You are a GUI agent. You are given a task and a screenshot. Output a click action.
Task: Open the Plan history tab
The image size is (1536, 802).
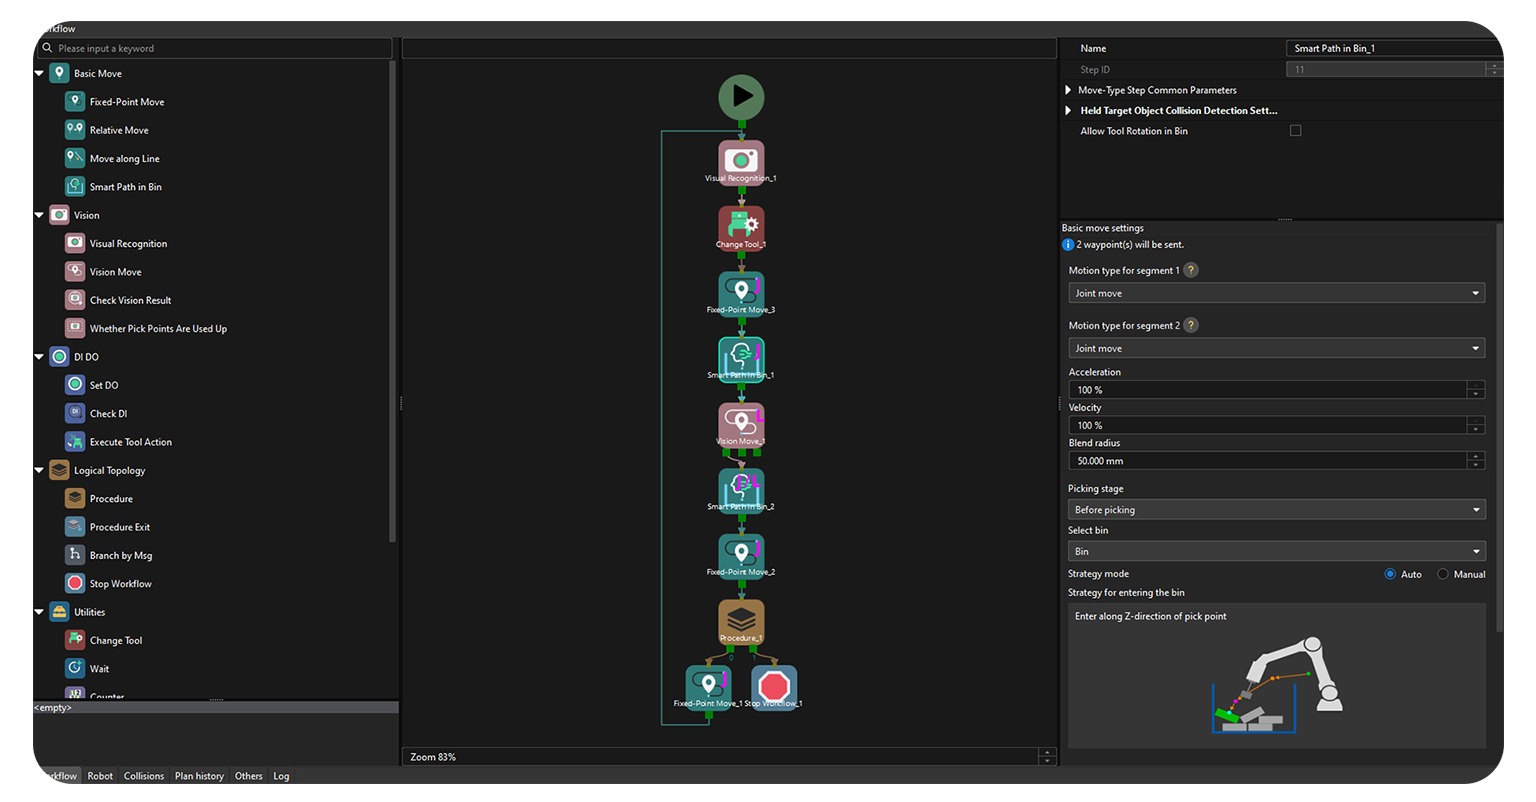199,776
